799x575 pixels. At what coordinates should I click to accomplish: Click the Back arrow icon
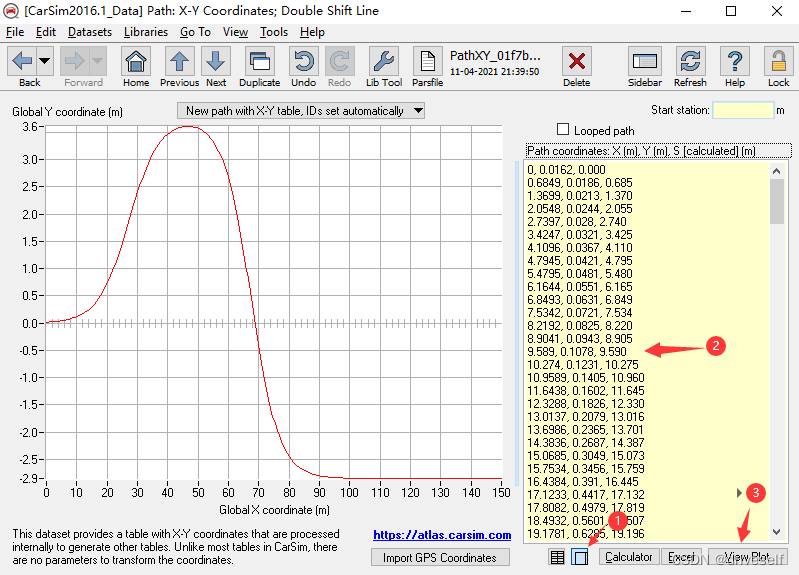22,61
